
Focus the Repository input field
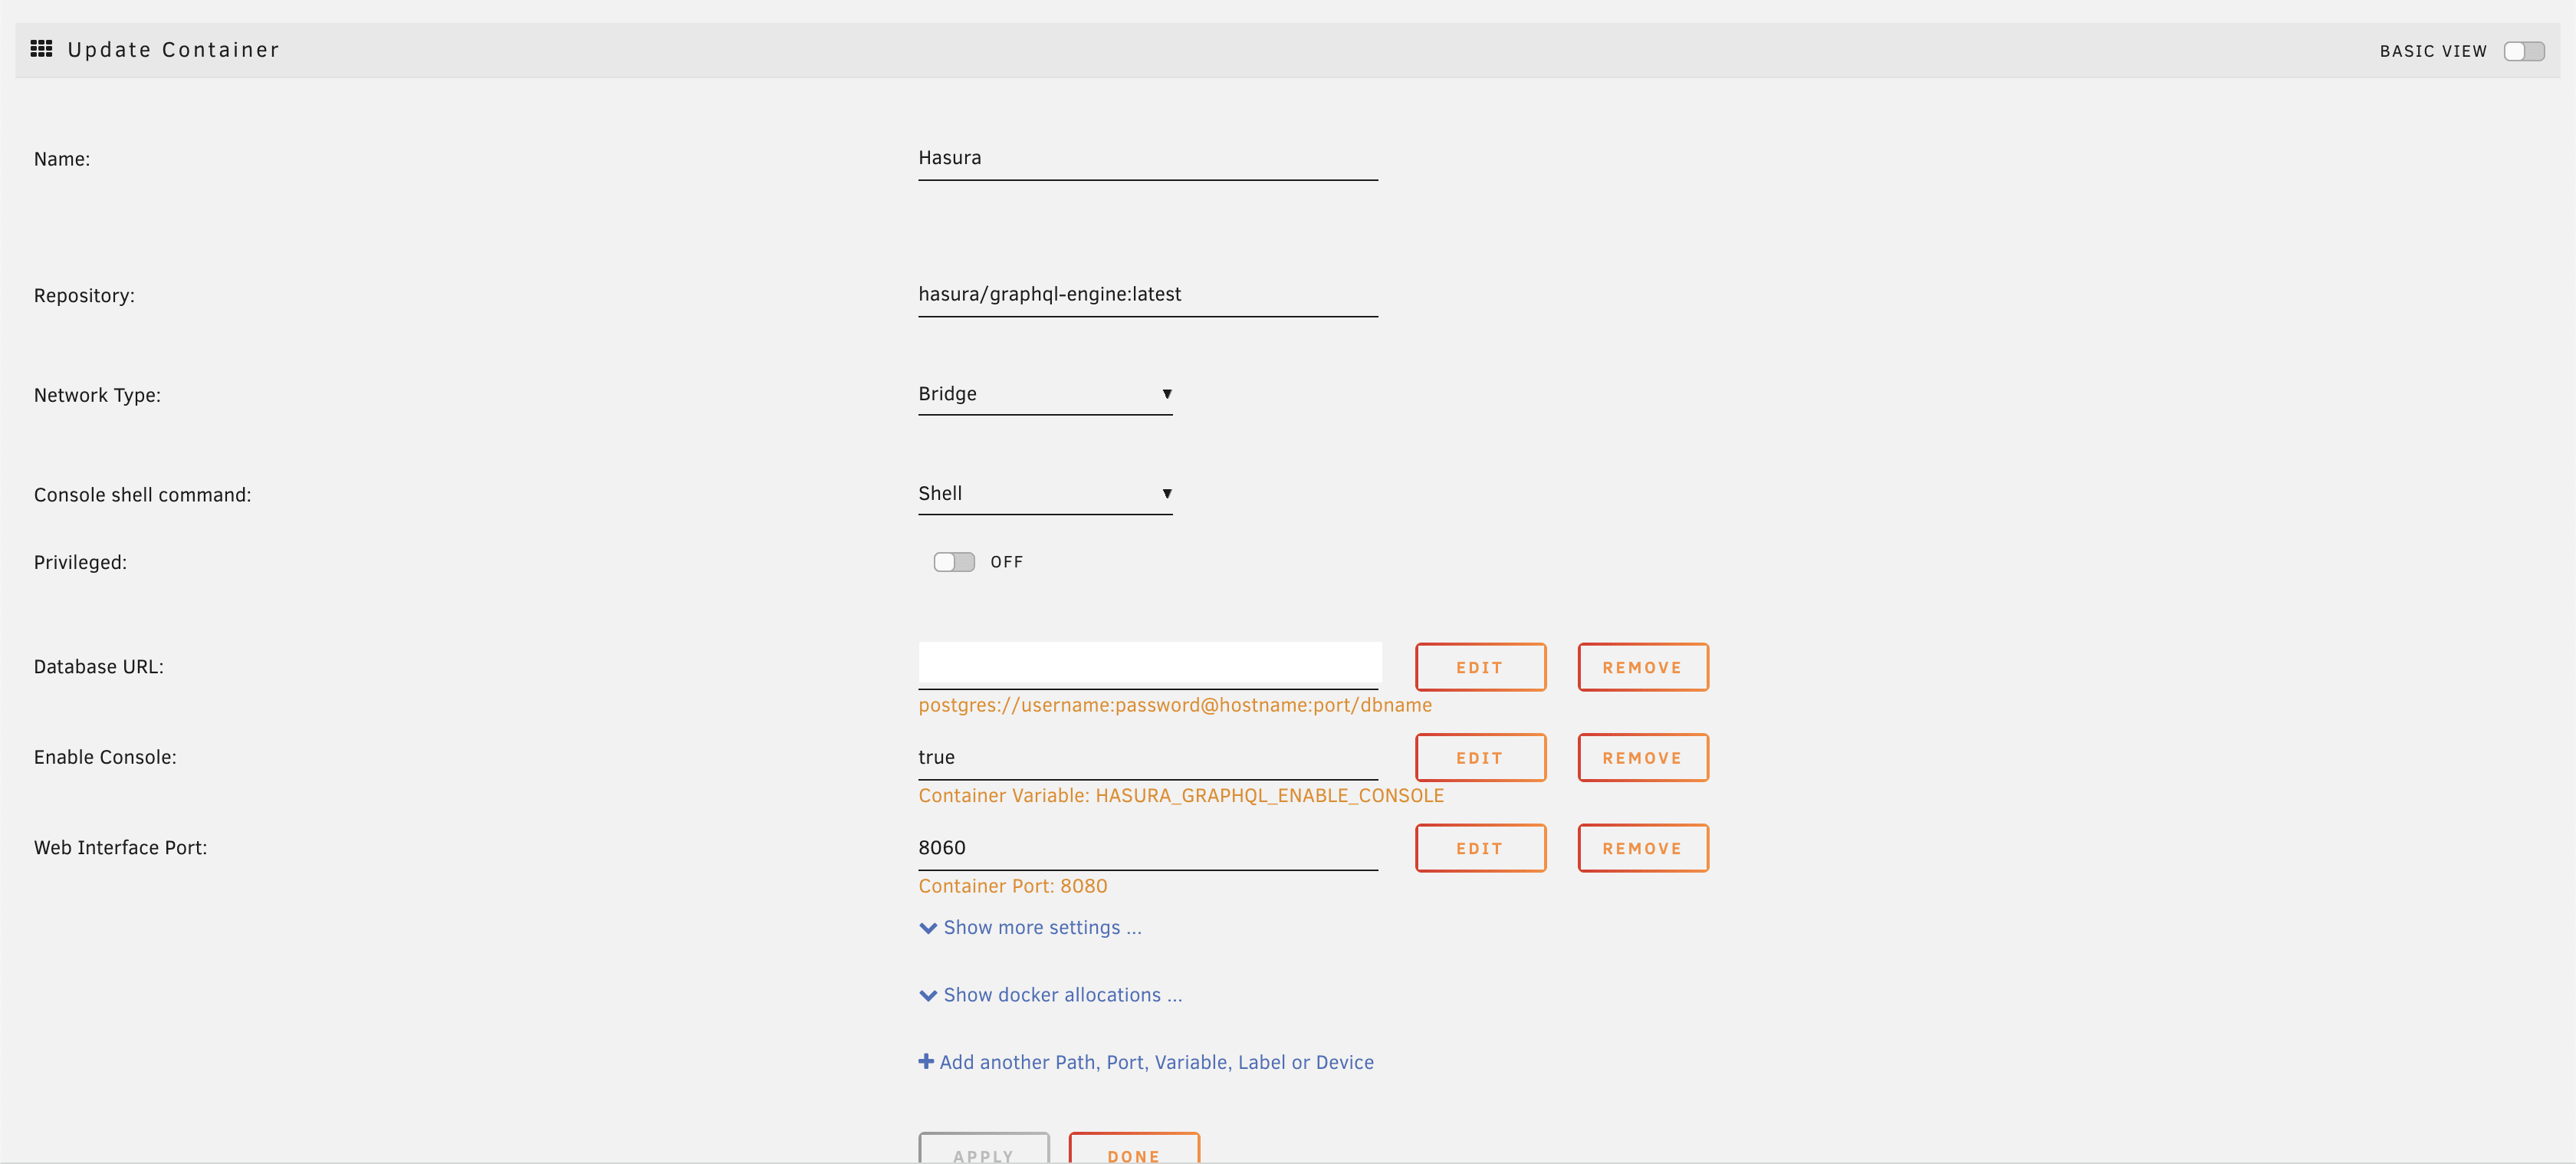pyautogui.click(x=1148, y=295)
